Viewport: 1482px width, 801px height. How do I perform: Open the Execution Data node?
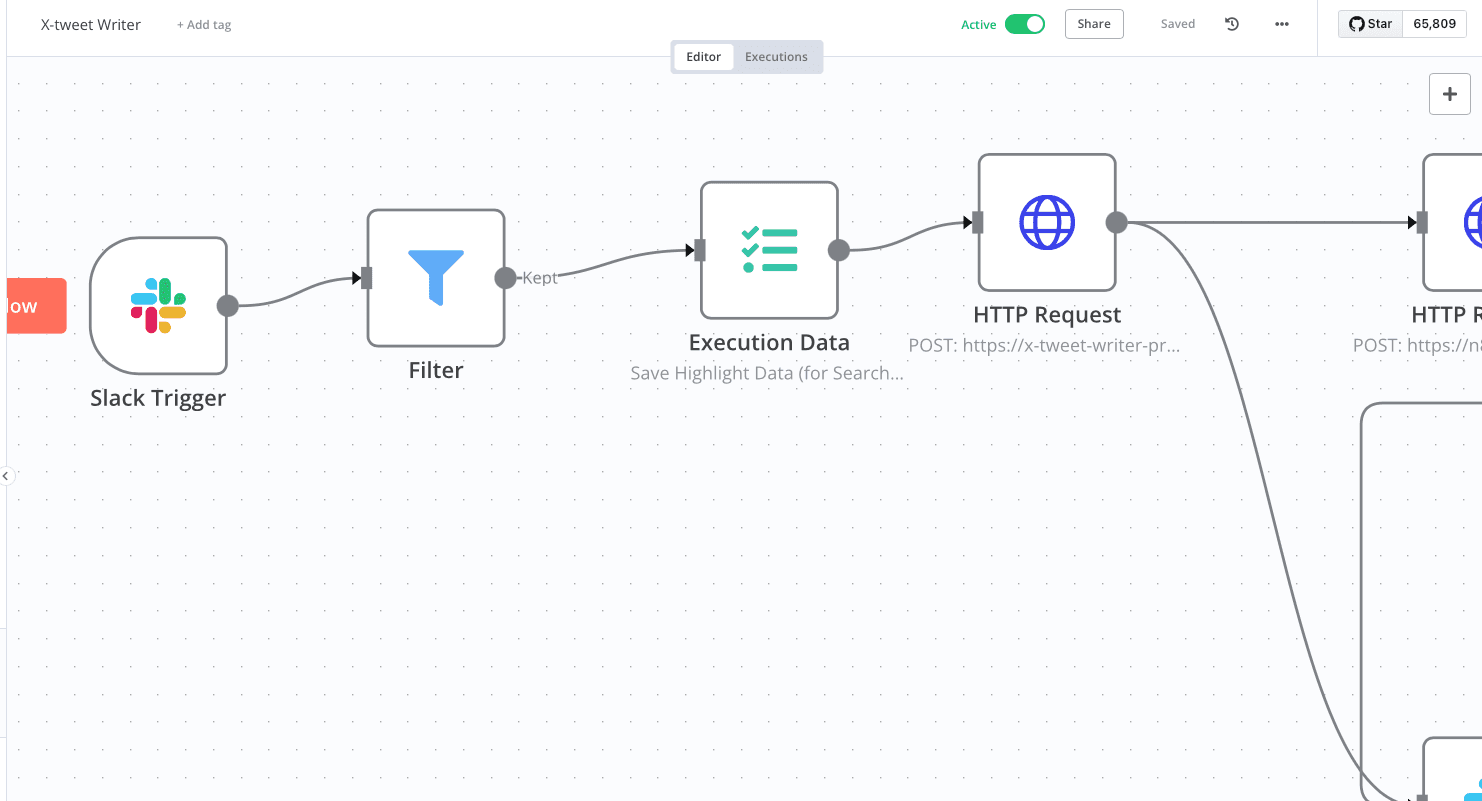(x=769, y=250)
